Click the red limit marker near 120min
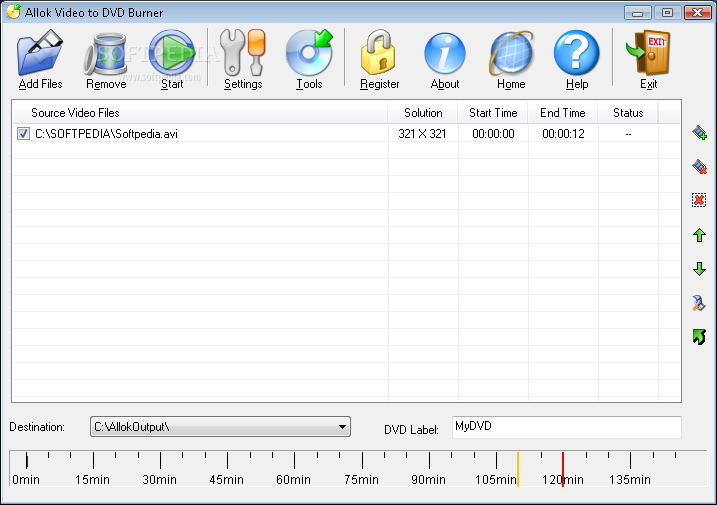Viewport: 717px width, 505px height. [562, 469]
